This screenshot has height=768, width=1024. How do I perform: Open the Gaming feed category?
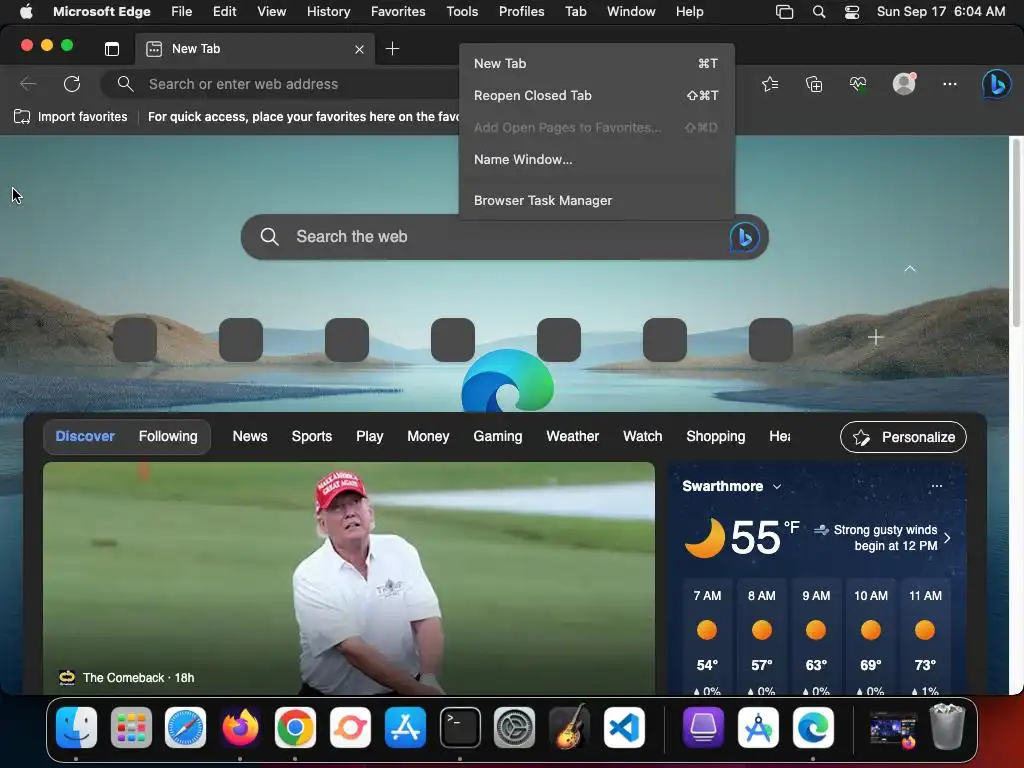(498, 436)
